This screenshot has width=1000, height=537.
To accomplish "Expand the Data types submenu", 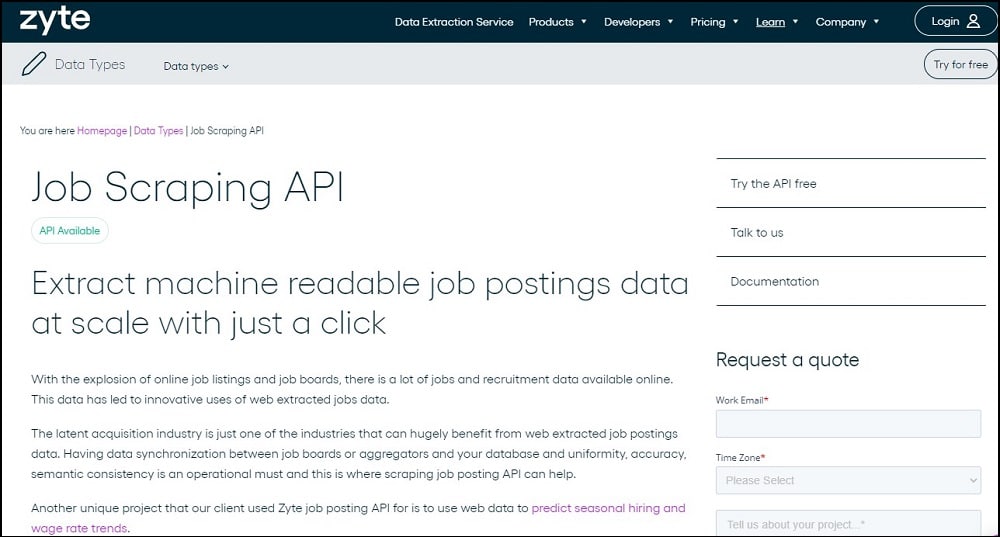I will (x=196, y=66).
